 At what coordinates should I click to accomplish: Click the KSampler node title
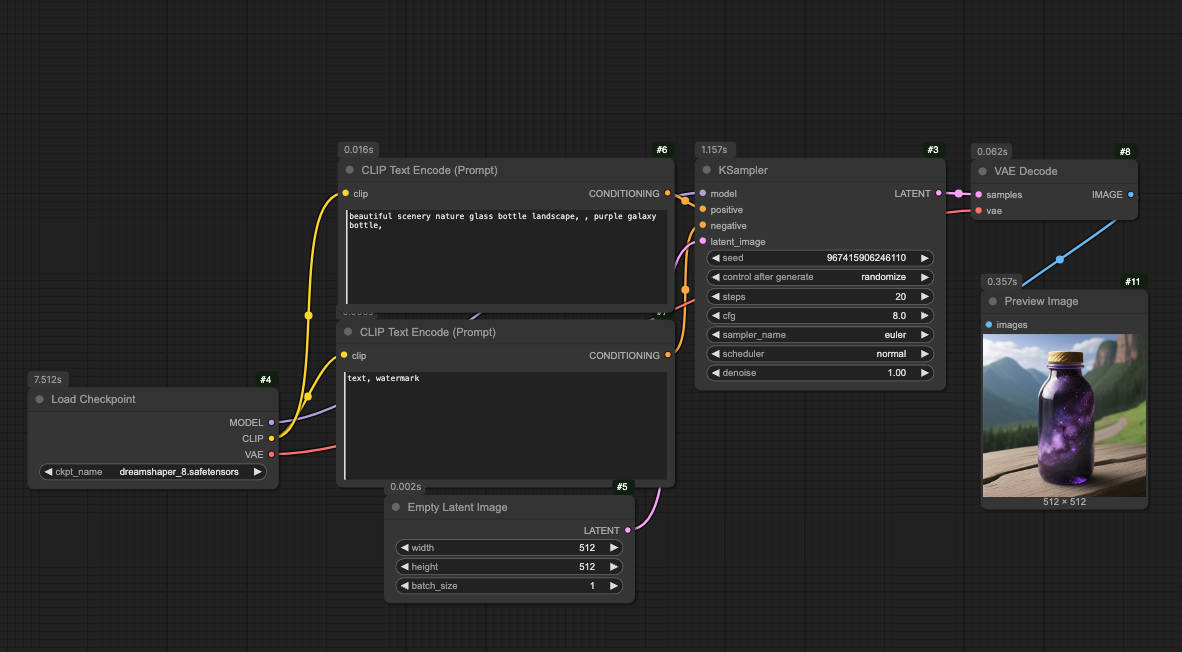[x=743, y=170]
